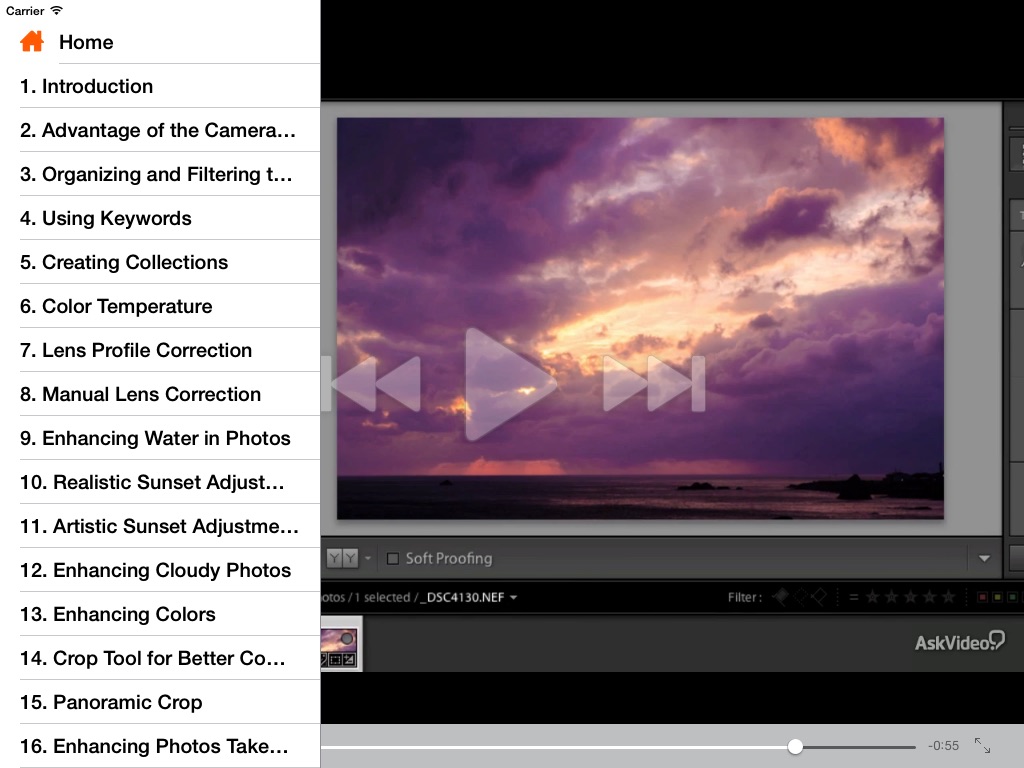The width and height of the screenshot is (1024, 768).
Task: Click the remaining time -0:55 label
Action: point(944,746)
